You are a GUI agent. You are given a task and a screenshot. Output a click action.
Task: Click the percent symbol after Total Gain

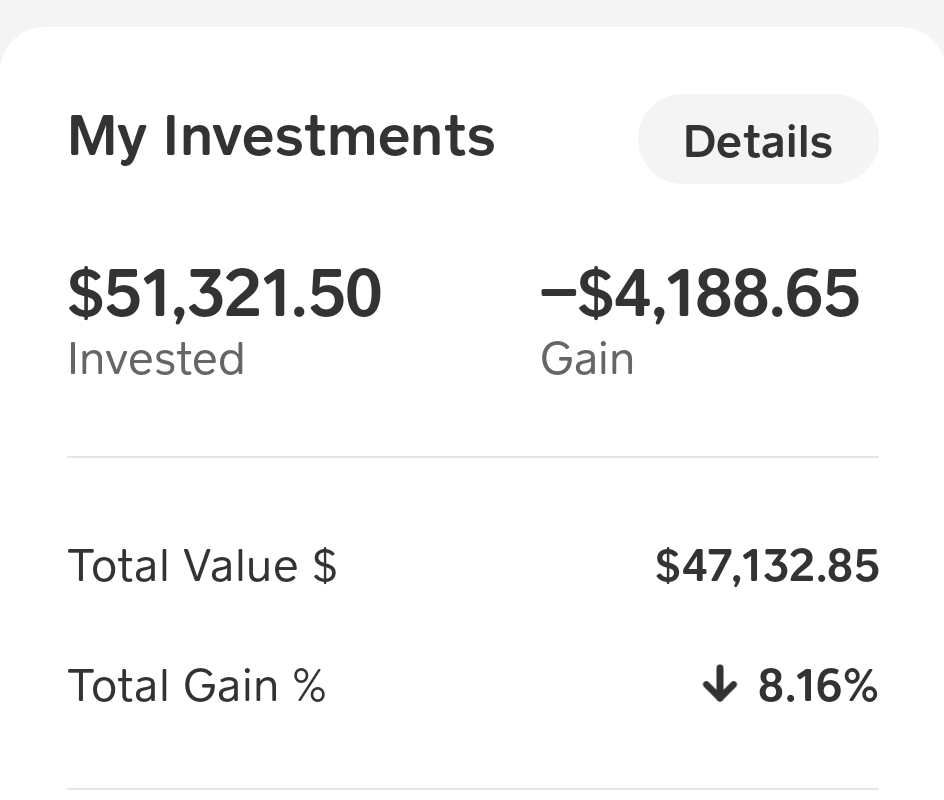coord(309,686)
